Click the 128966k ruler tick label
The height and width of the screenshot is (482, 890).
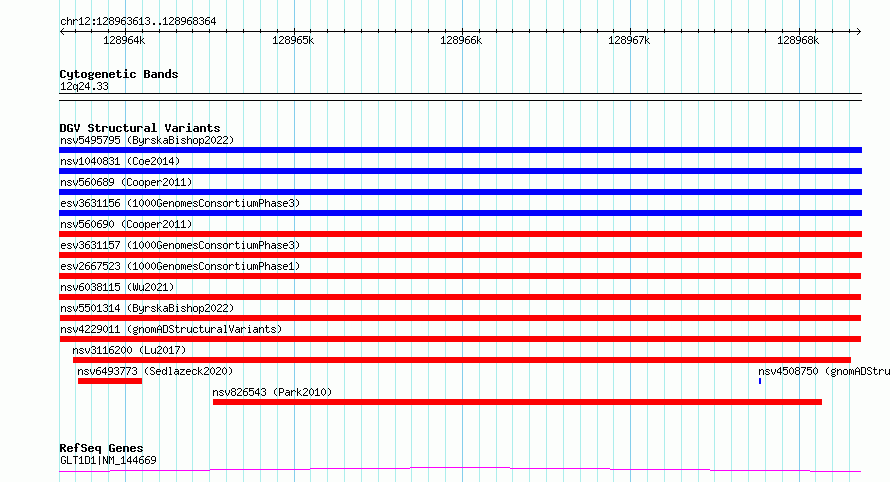(x=461, y=40)
